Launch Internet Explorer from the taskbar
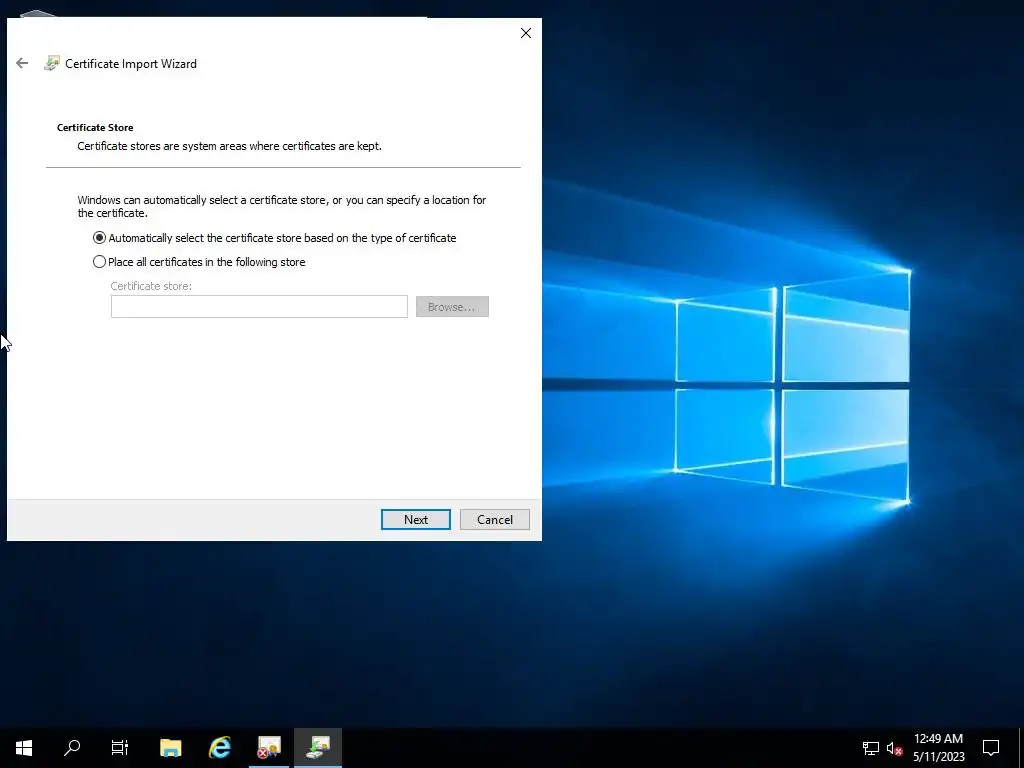Image resolution: width=1024 pixels, height=768 pixels. click(220, 748)
